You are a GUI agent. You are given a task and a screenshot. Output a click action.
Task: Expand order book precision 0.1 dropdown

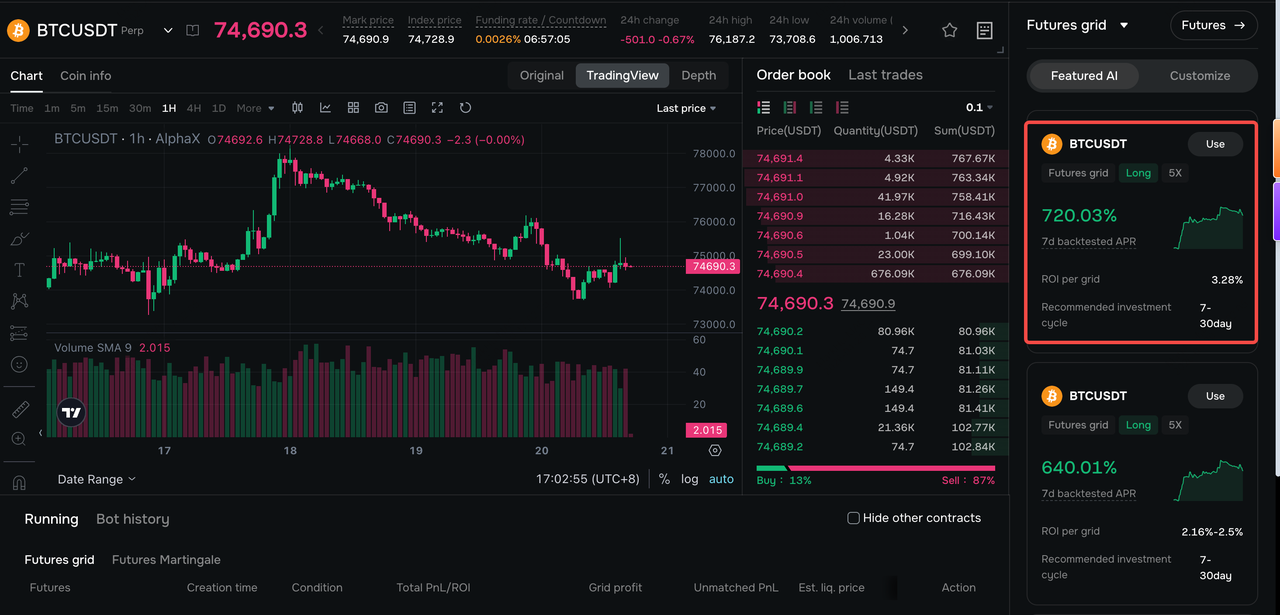click(x=979, y=107)
